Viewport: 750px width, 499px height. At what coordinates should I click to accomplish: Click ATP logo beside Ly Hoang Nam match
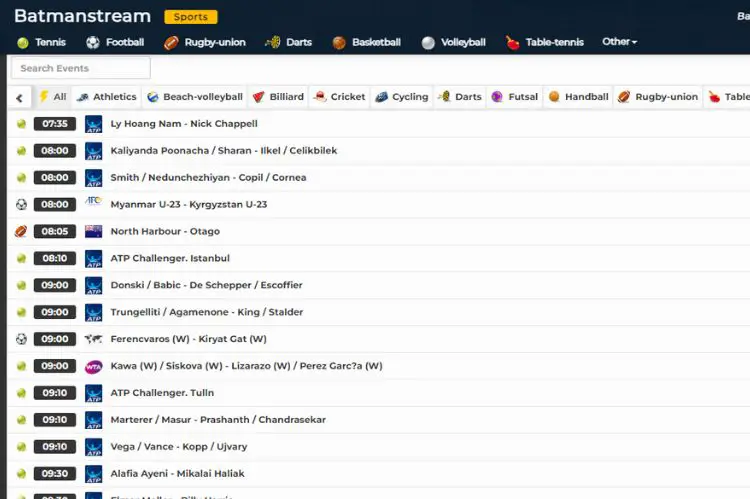pyautogui.click(x=93, y=124)
